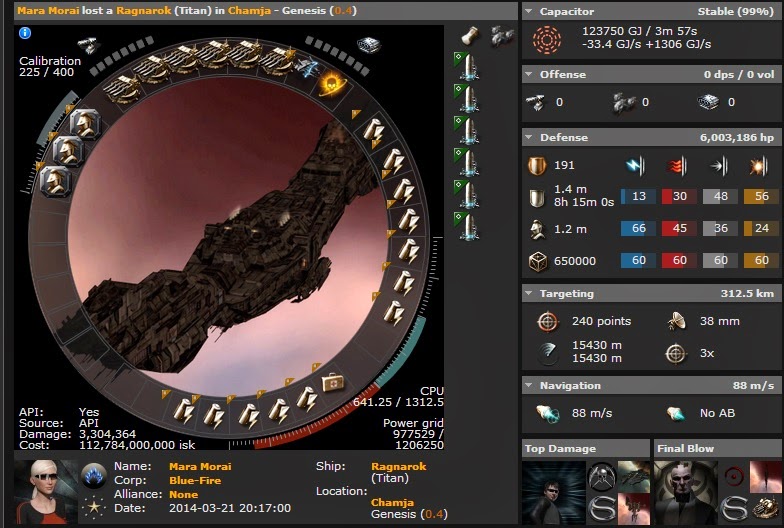The height and width of the screenshot is (528, 784).
Task: Click the red circle corporation logo under Final Blow
Action: click(x=734, y=476)
